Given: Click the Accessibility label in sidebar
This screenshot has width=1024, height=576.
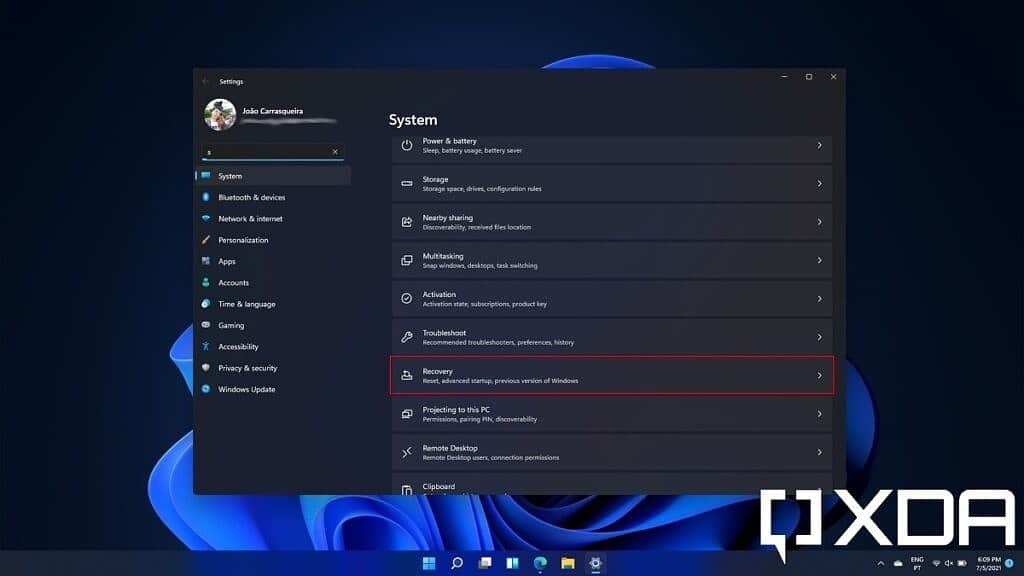Looking at the screenshot, I should 238,346.
